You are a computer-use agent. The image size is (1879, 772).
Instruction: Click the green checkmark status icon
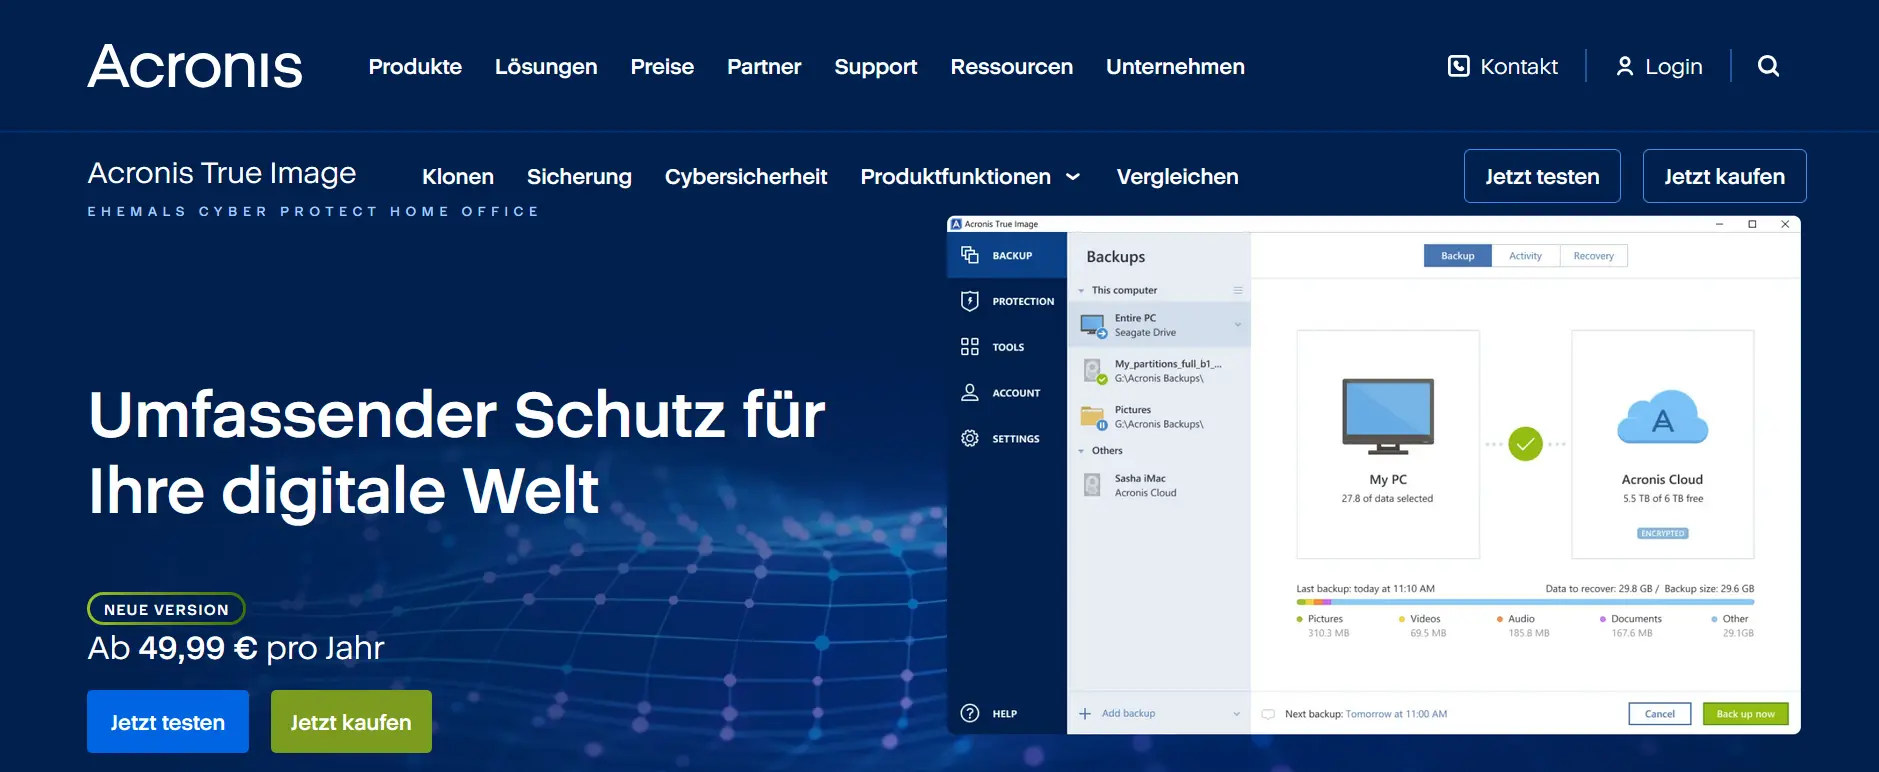(1526, 443)
